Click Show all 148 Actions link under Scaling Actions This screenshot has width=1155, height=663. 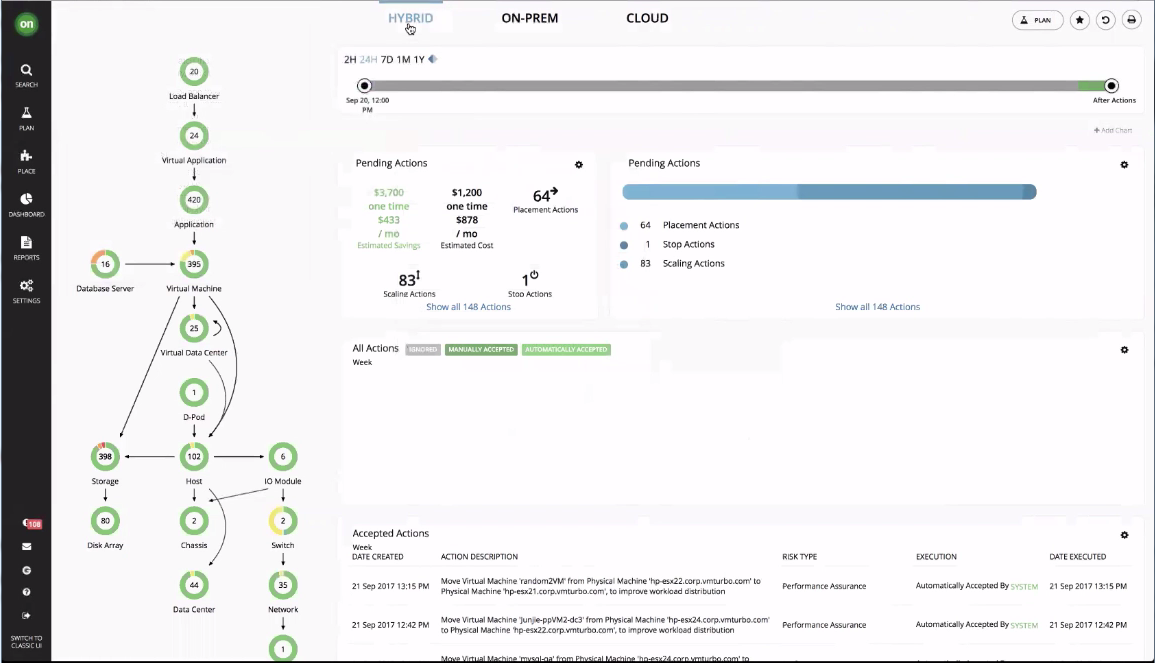pyautogui.click(x=468, y=307)
